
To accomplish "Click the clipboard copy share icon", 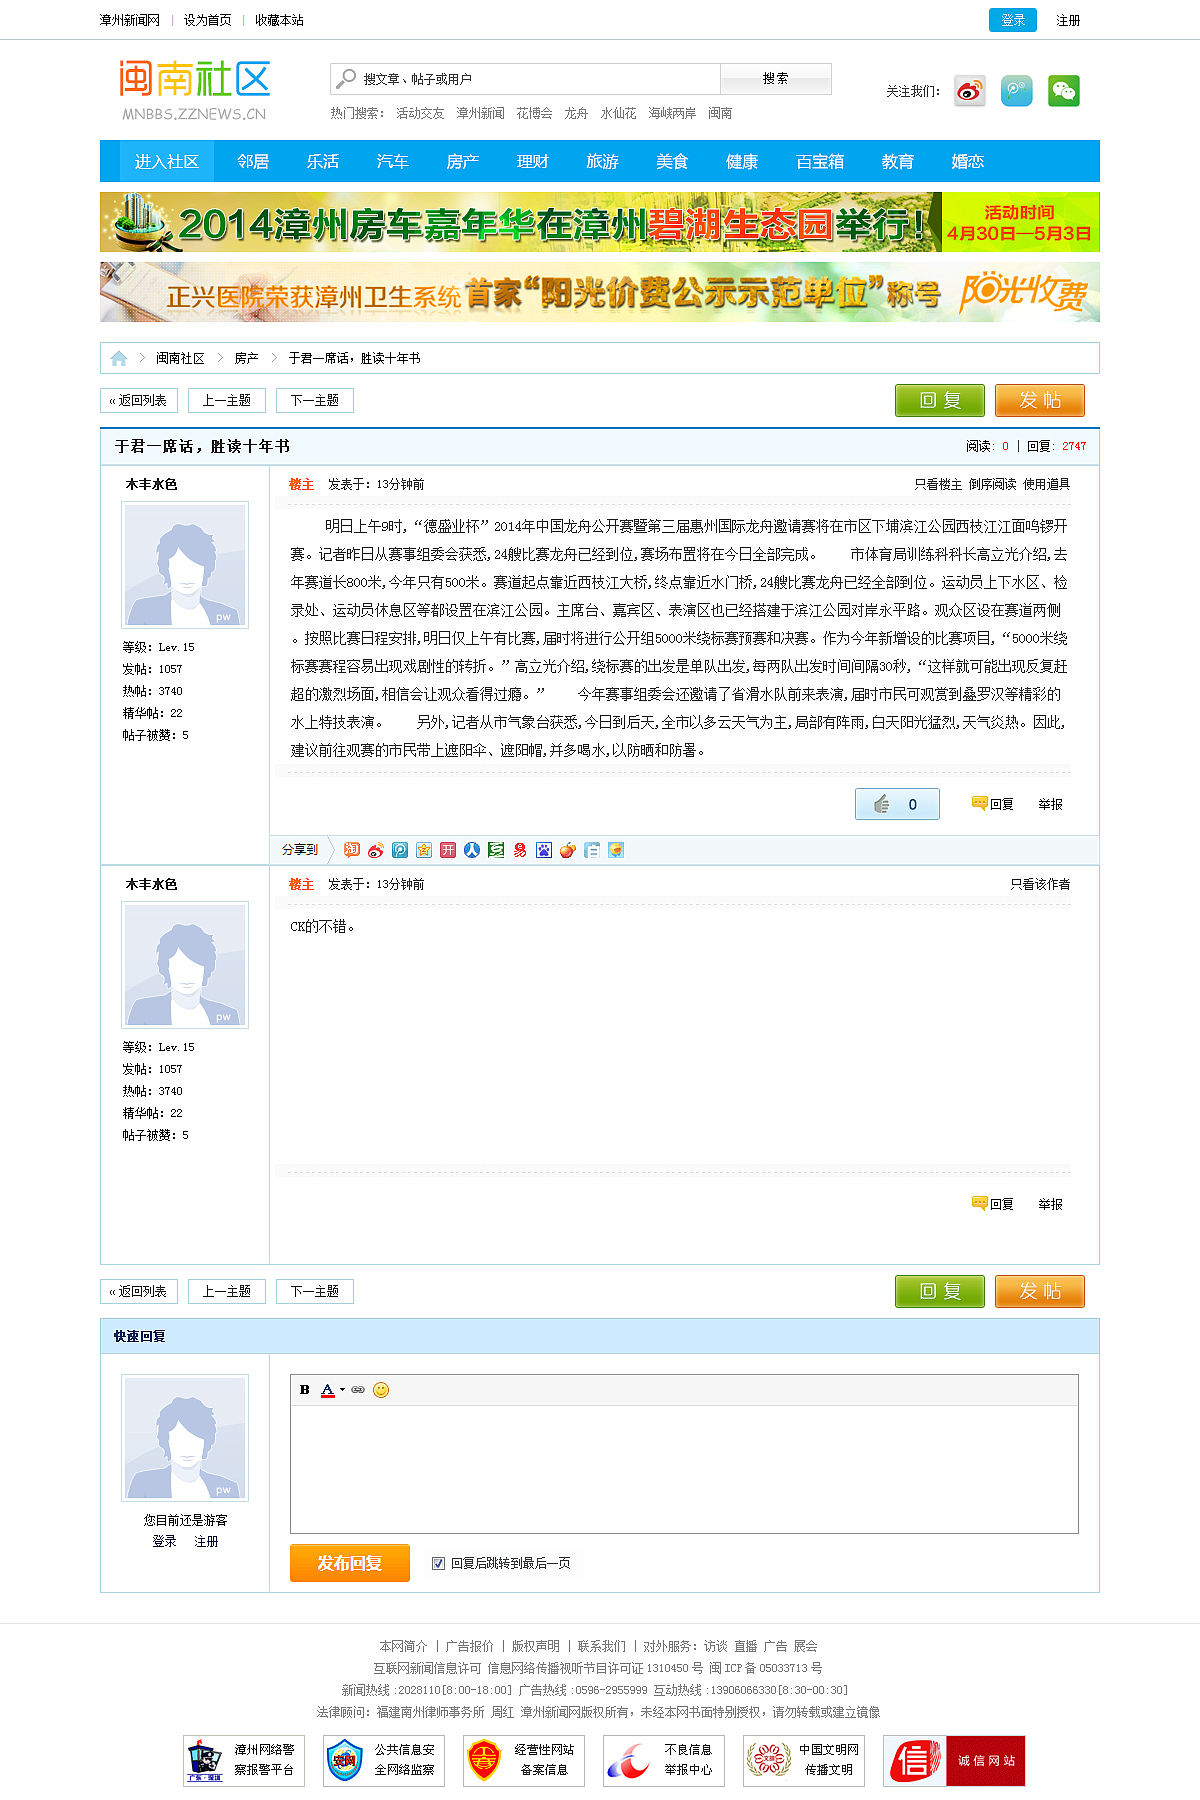I will (592, 850).
